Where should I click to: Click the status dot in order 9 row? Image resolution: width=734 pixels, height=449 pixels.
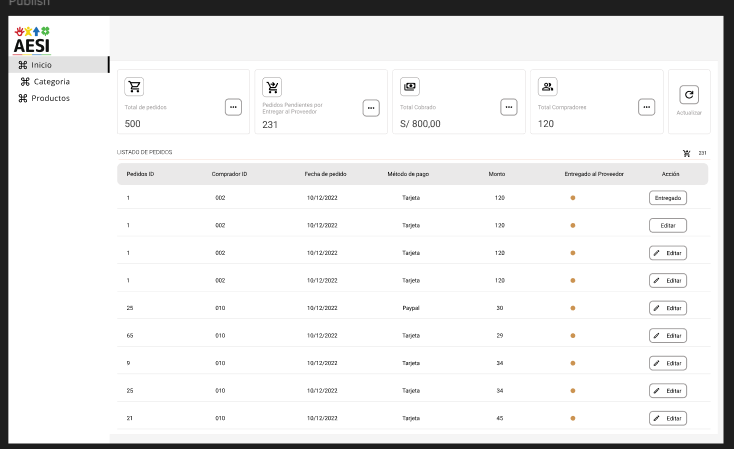point(573,363)
